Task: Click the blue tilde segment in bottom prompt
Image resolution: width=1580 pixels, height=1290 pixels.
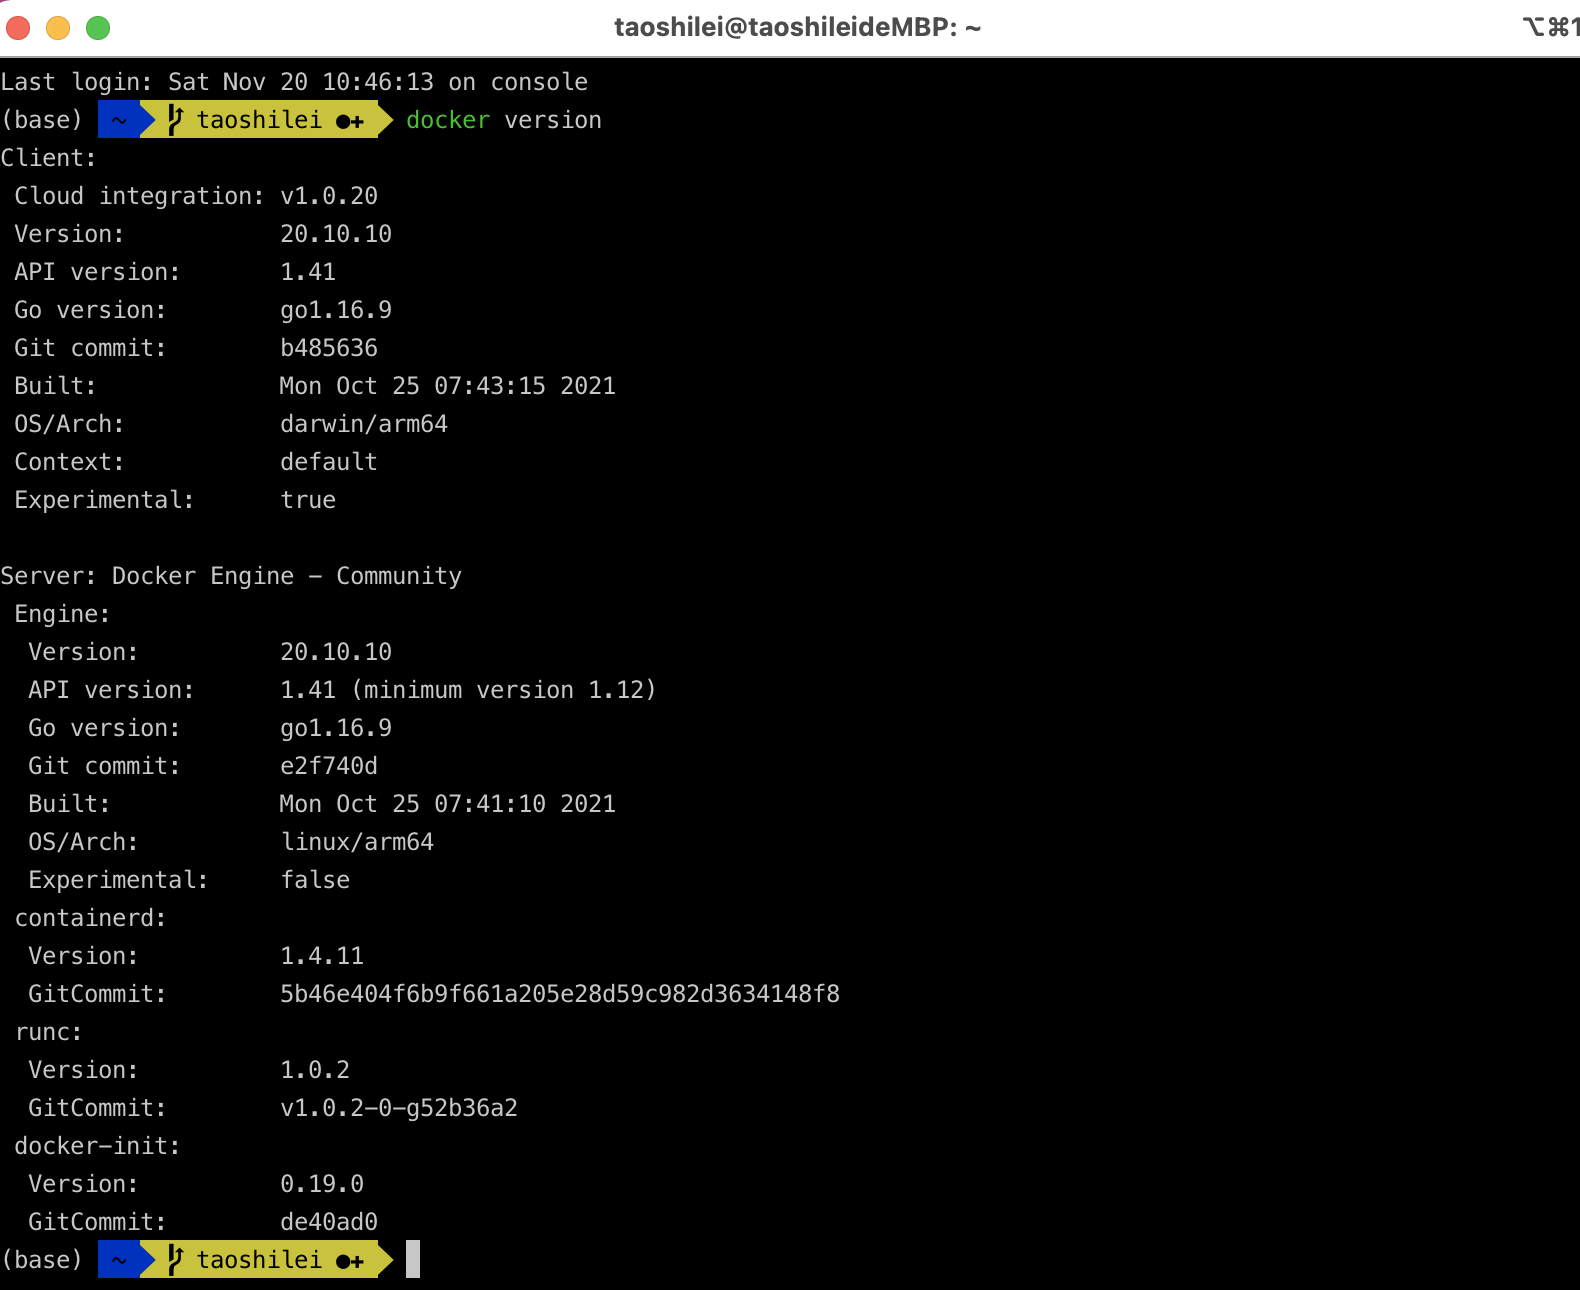Action: pyautogui.click(x=119, y=1260)
